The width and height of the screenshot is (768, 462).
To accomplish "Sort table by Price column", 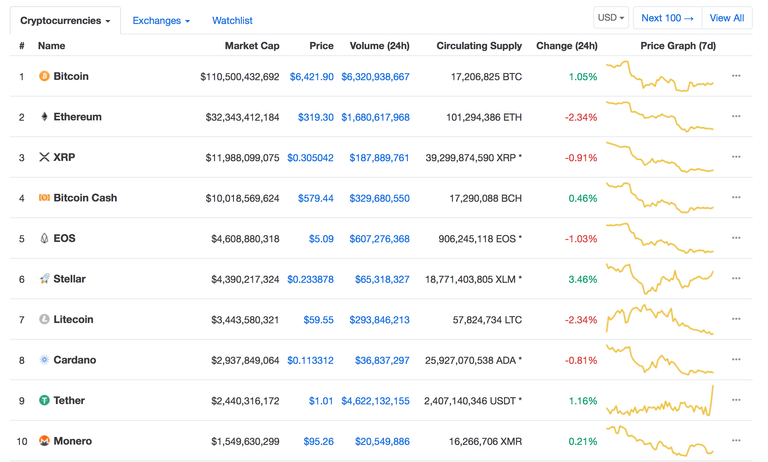I will pos(321,46).
